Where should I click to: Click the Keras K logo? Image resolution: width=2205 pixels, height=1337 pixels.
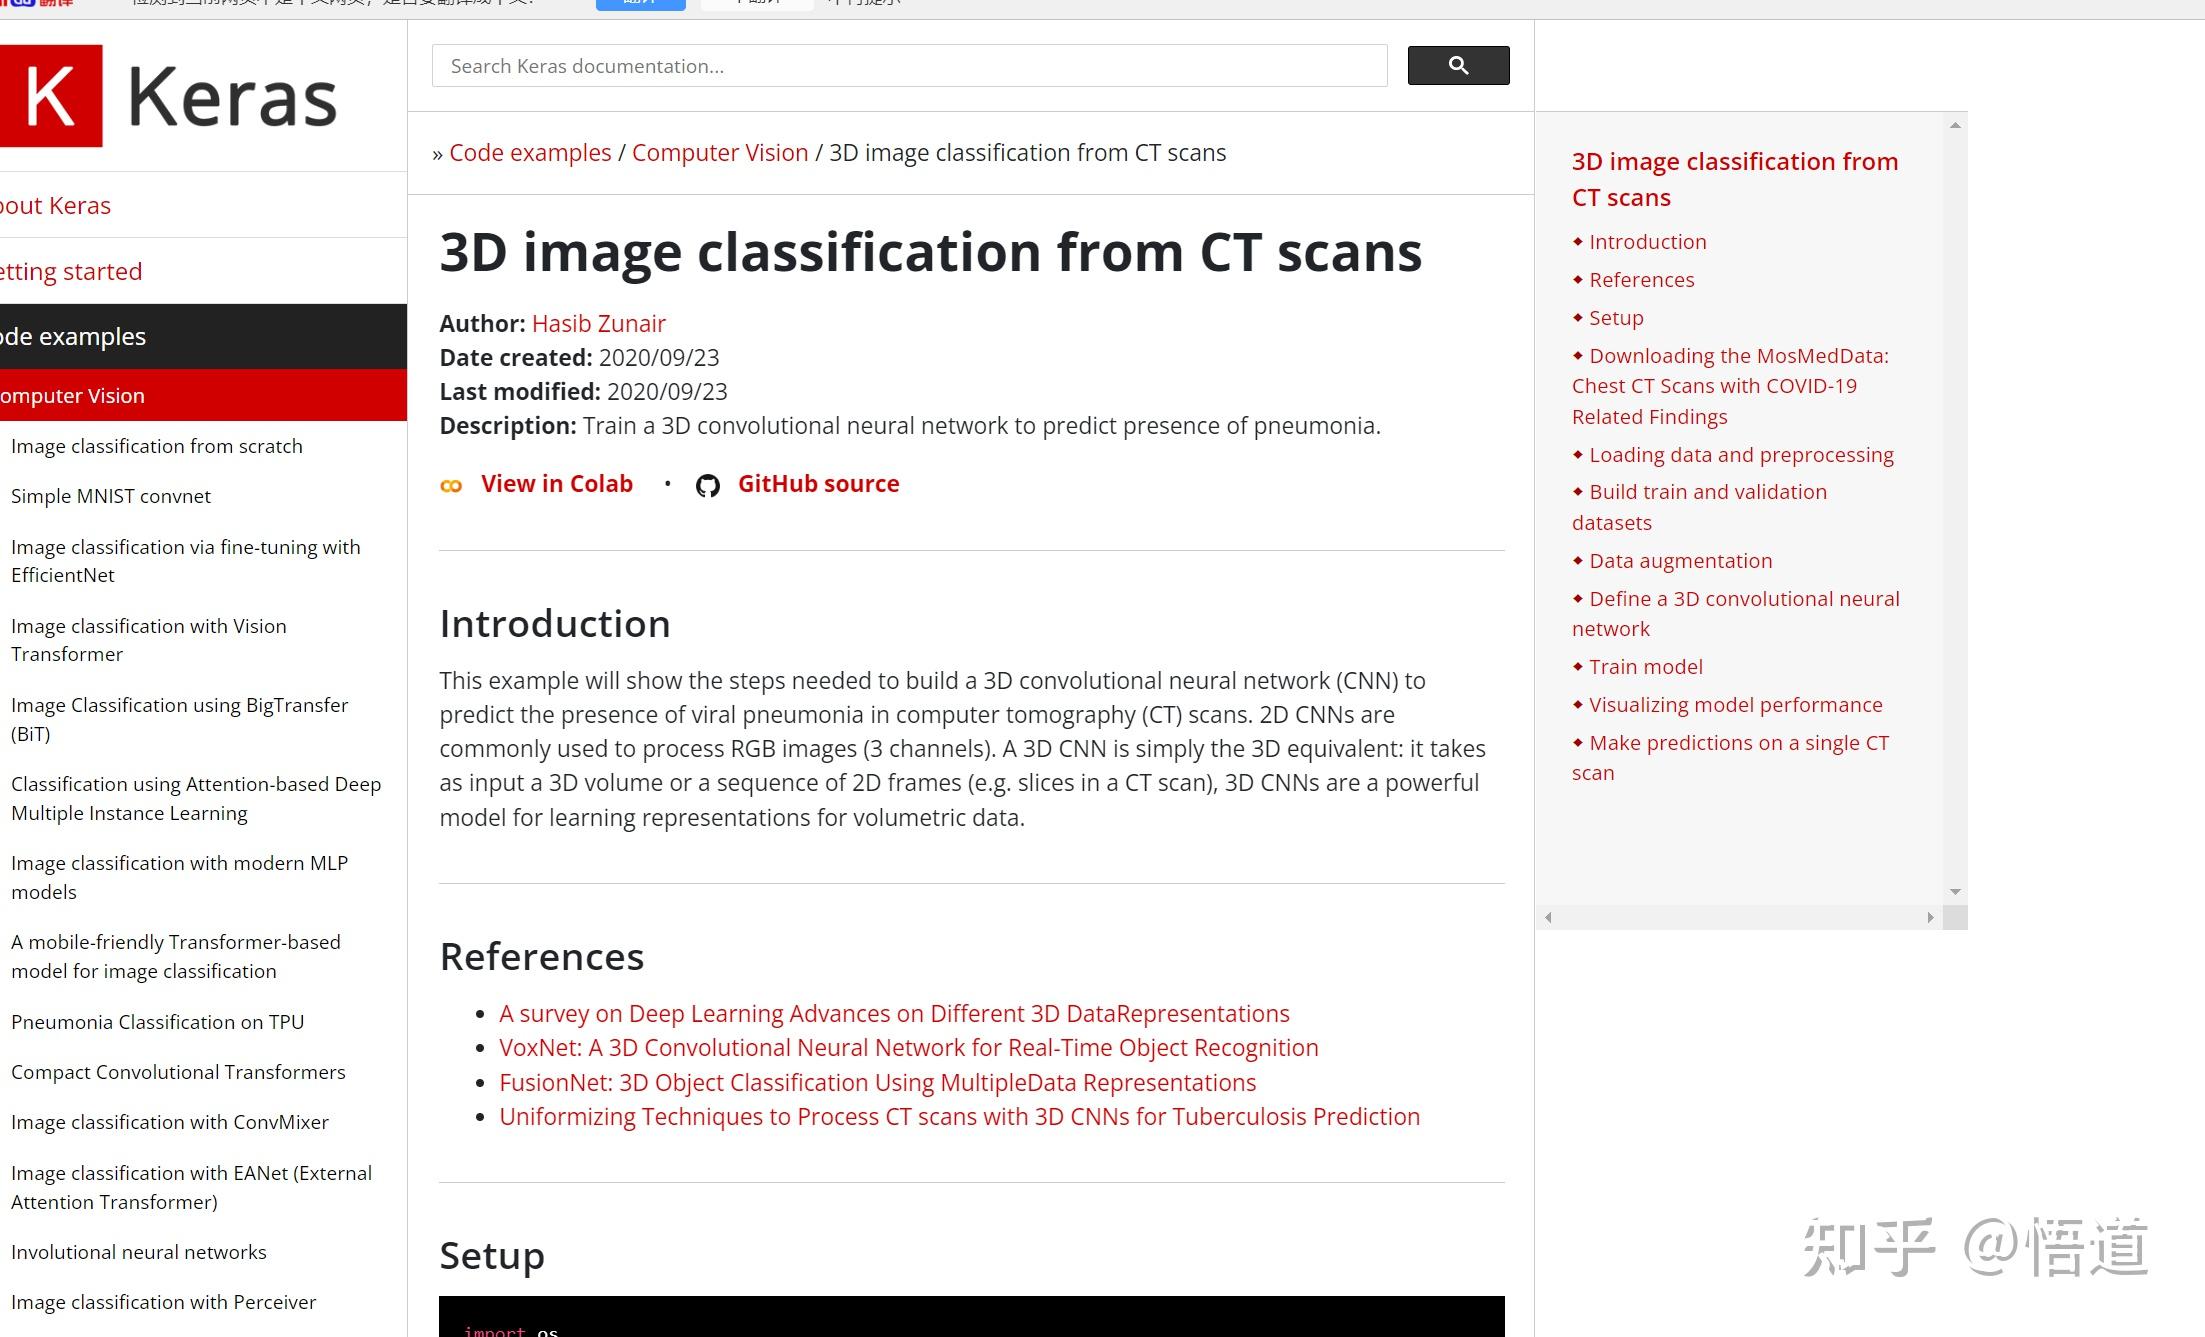coord(50,96)
